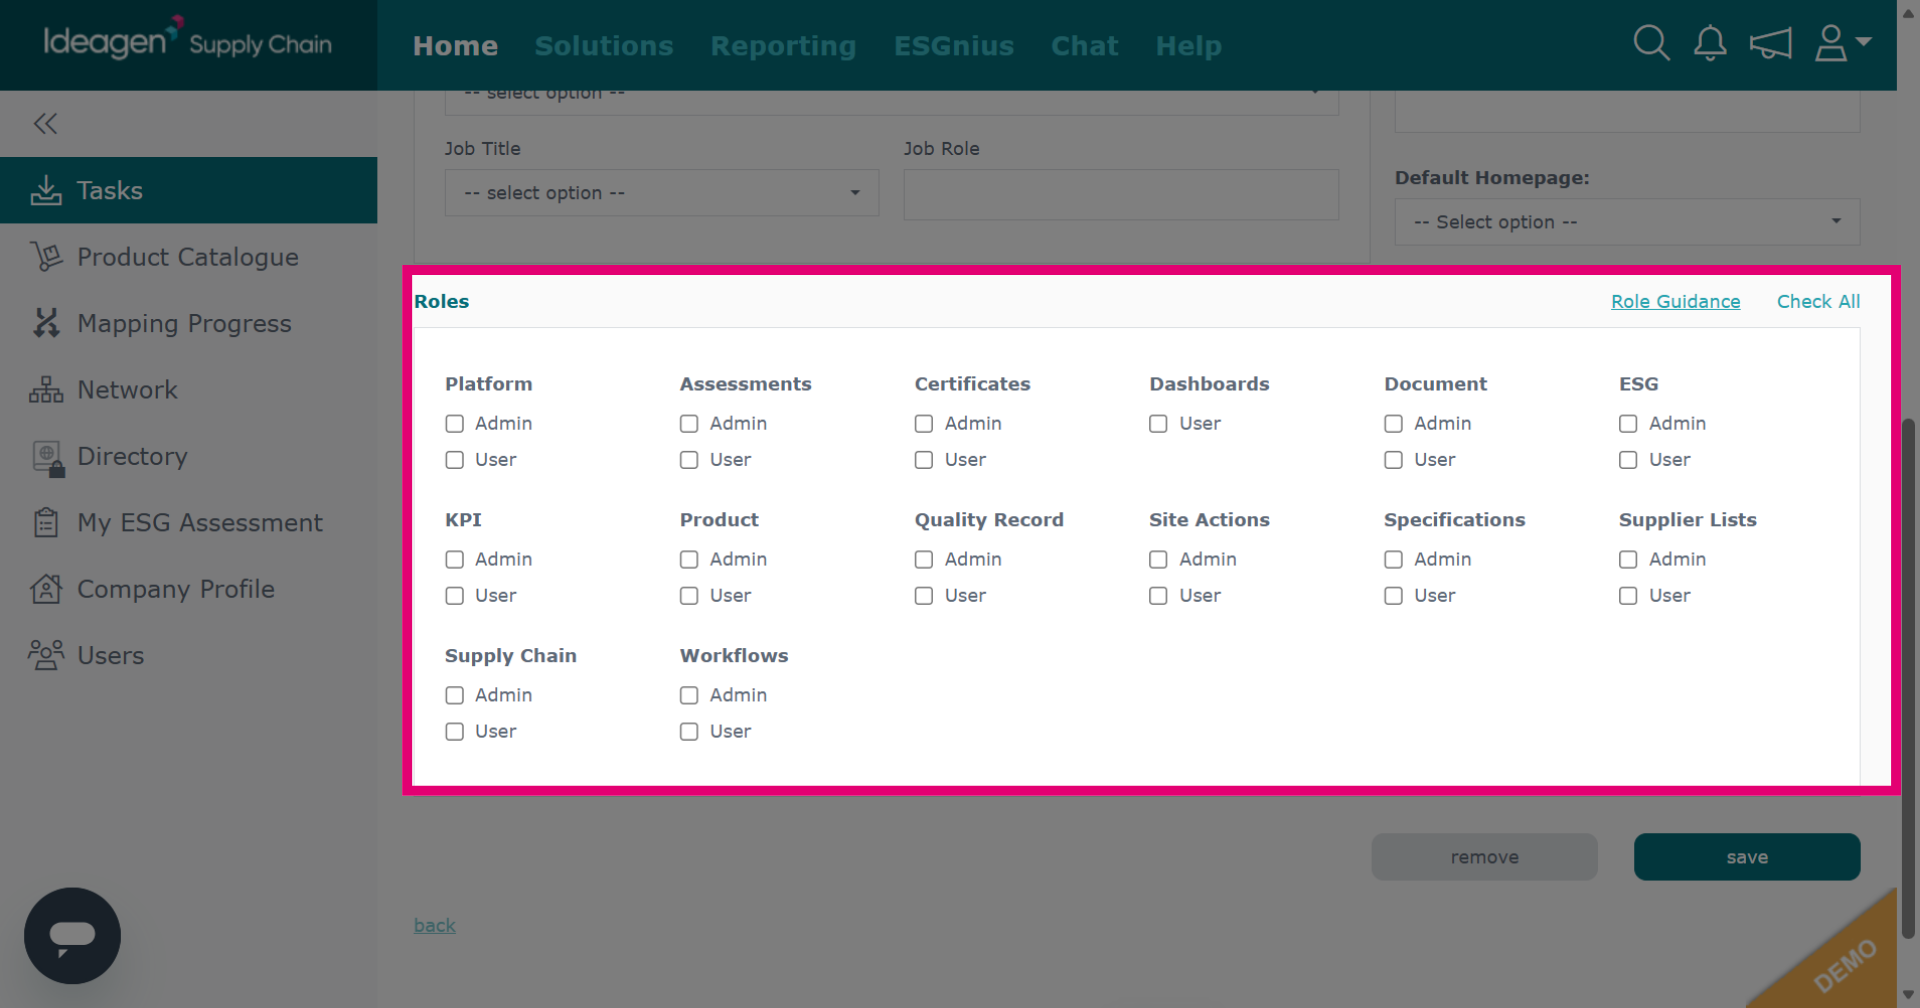This screenshot has height=1008, width=1920.
Task: Click inside the Job Role field
Action: tap(1121, 194)
